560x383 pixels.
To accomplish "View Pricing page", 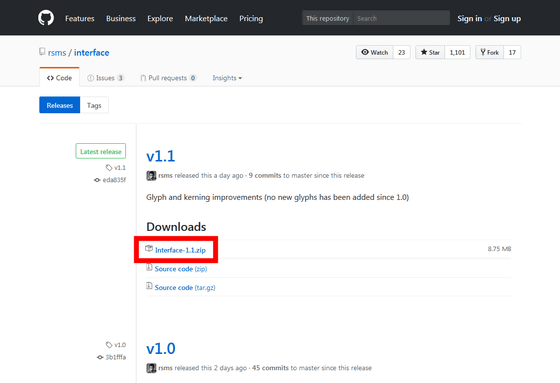I will 251,19.
